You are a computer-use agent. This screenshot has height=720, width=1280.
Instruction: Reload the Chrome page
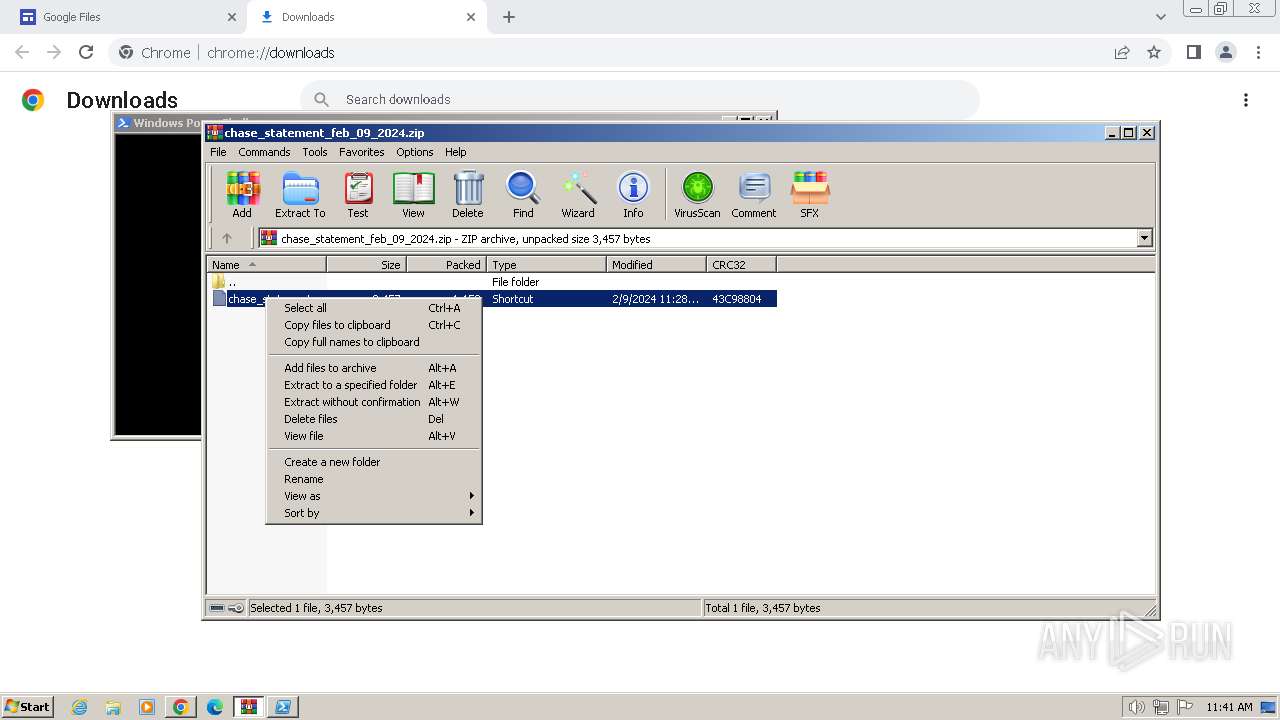(x=86, y=52)
